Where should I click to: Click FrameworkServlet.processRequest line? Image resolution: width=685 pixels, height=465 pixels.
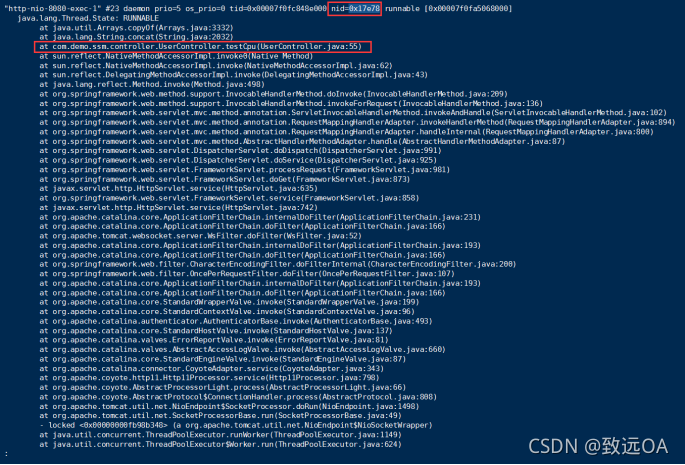point(245,170)
